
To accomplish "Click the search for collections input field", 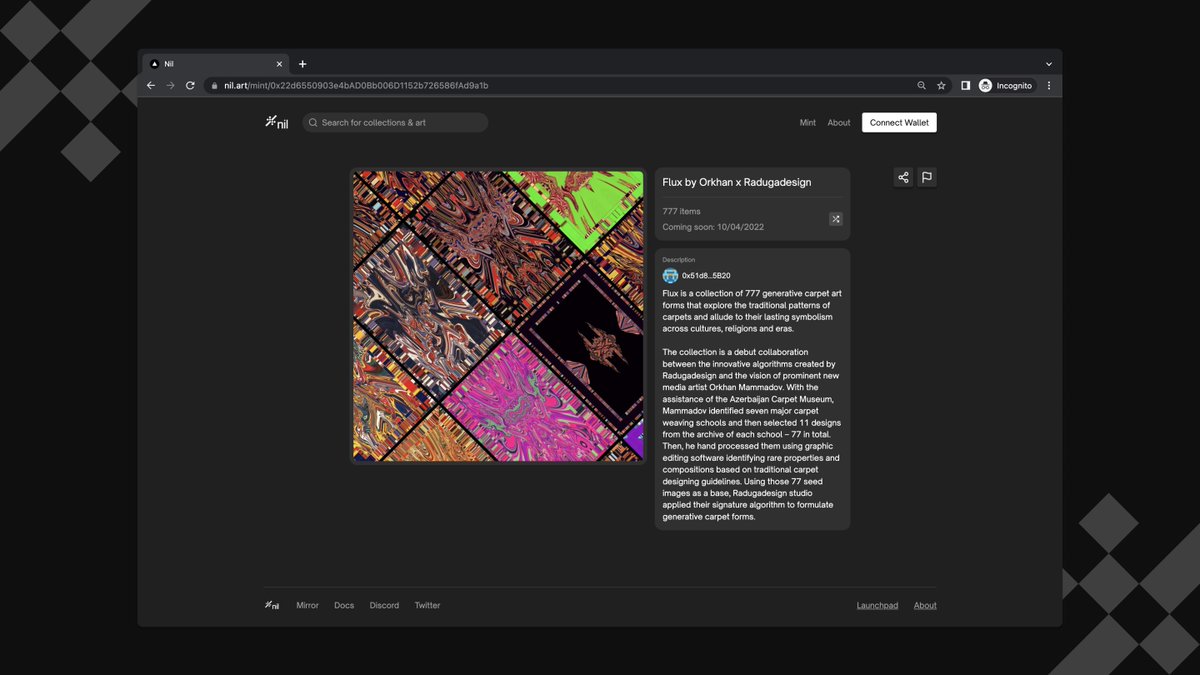I will (x=395, y=123).
